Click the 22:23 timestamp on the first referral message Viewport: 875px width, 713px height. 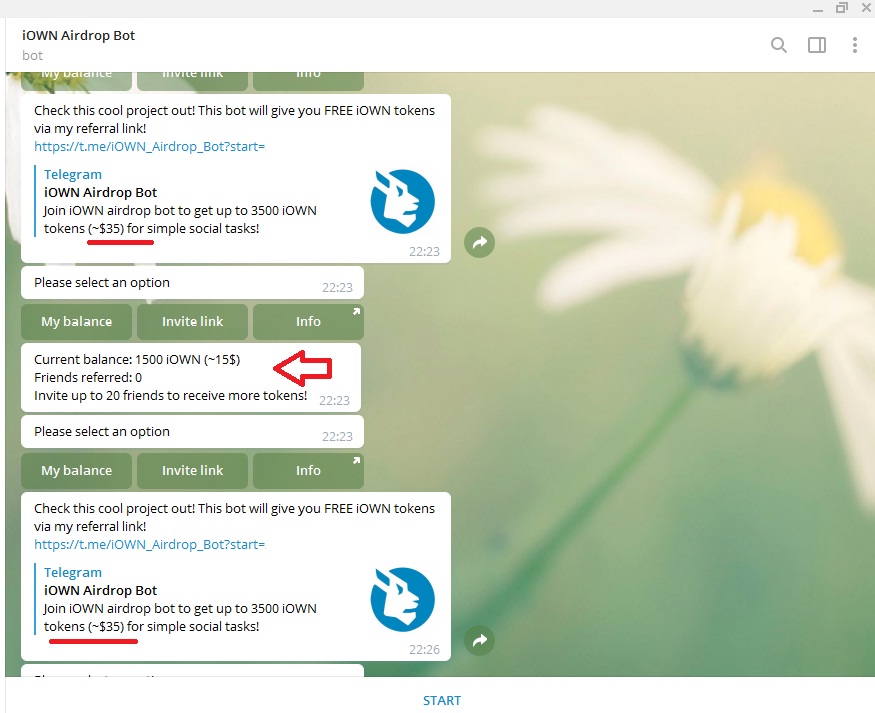click(424, 252)
